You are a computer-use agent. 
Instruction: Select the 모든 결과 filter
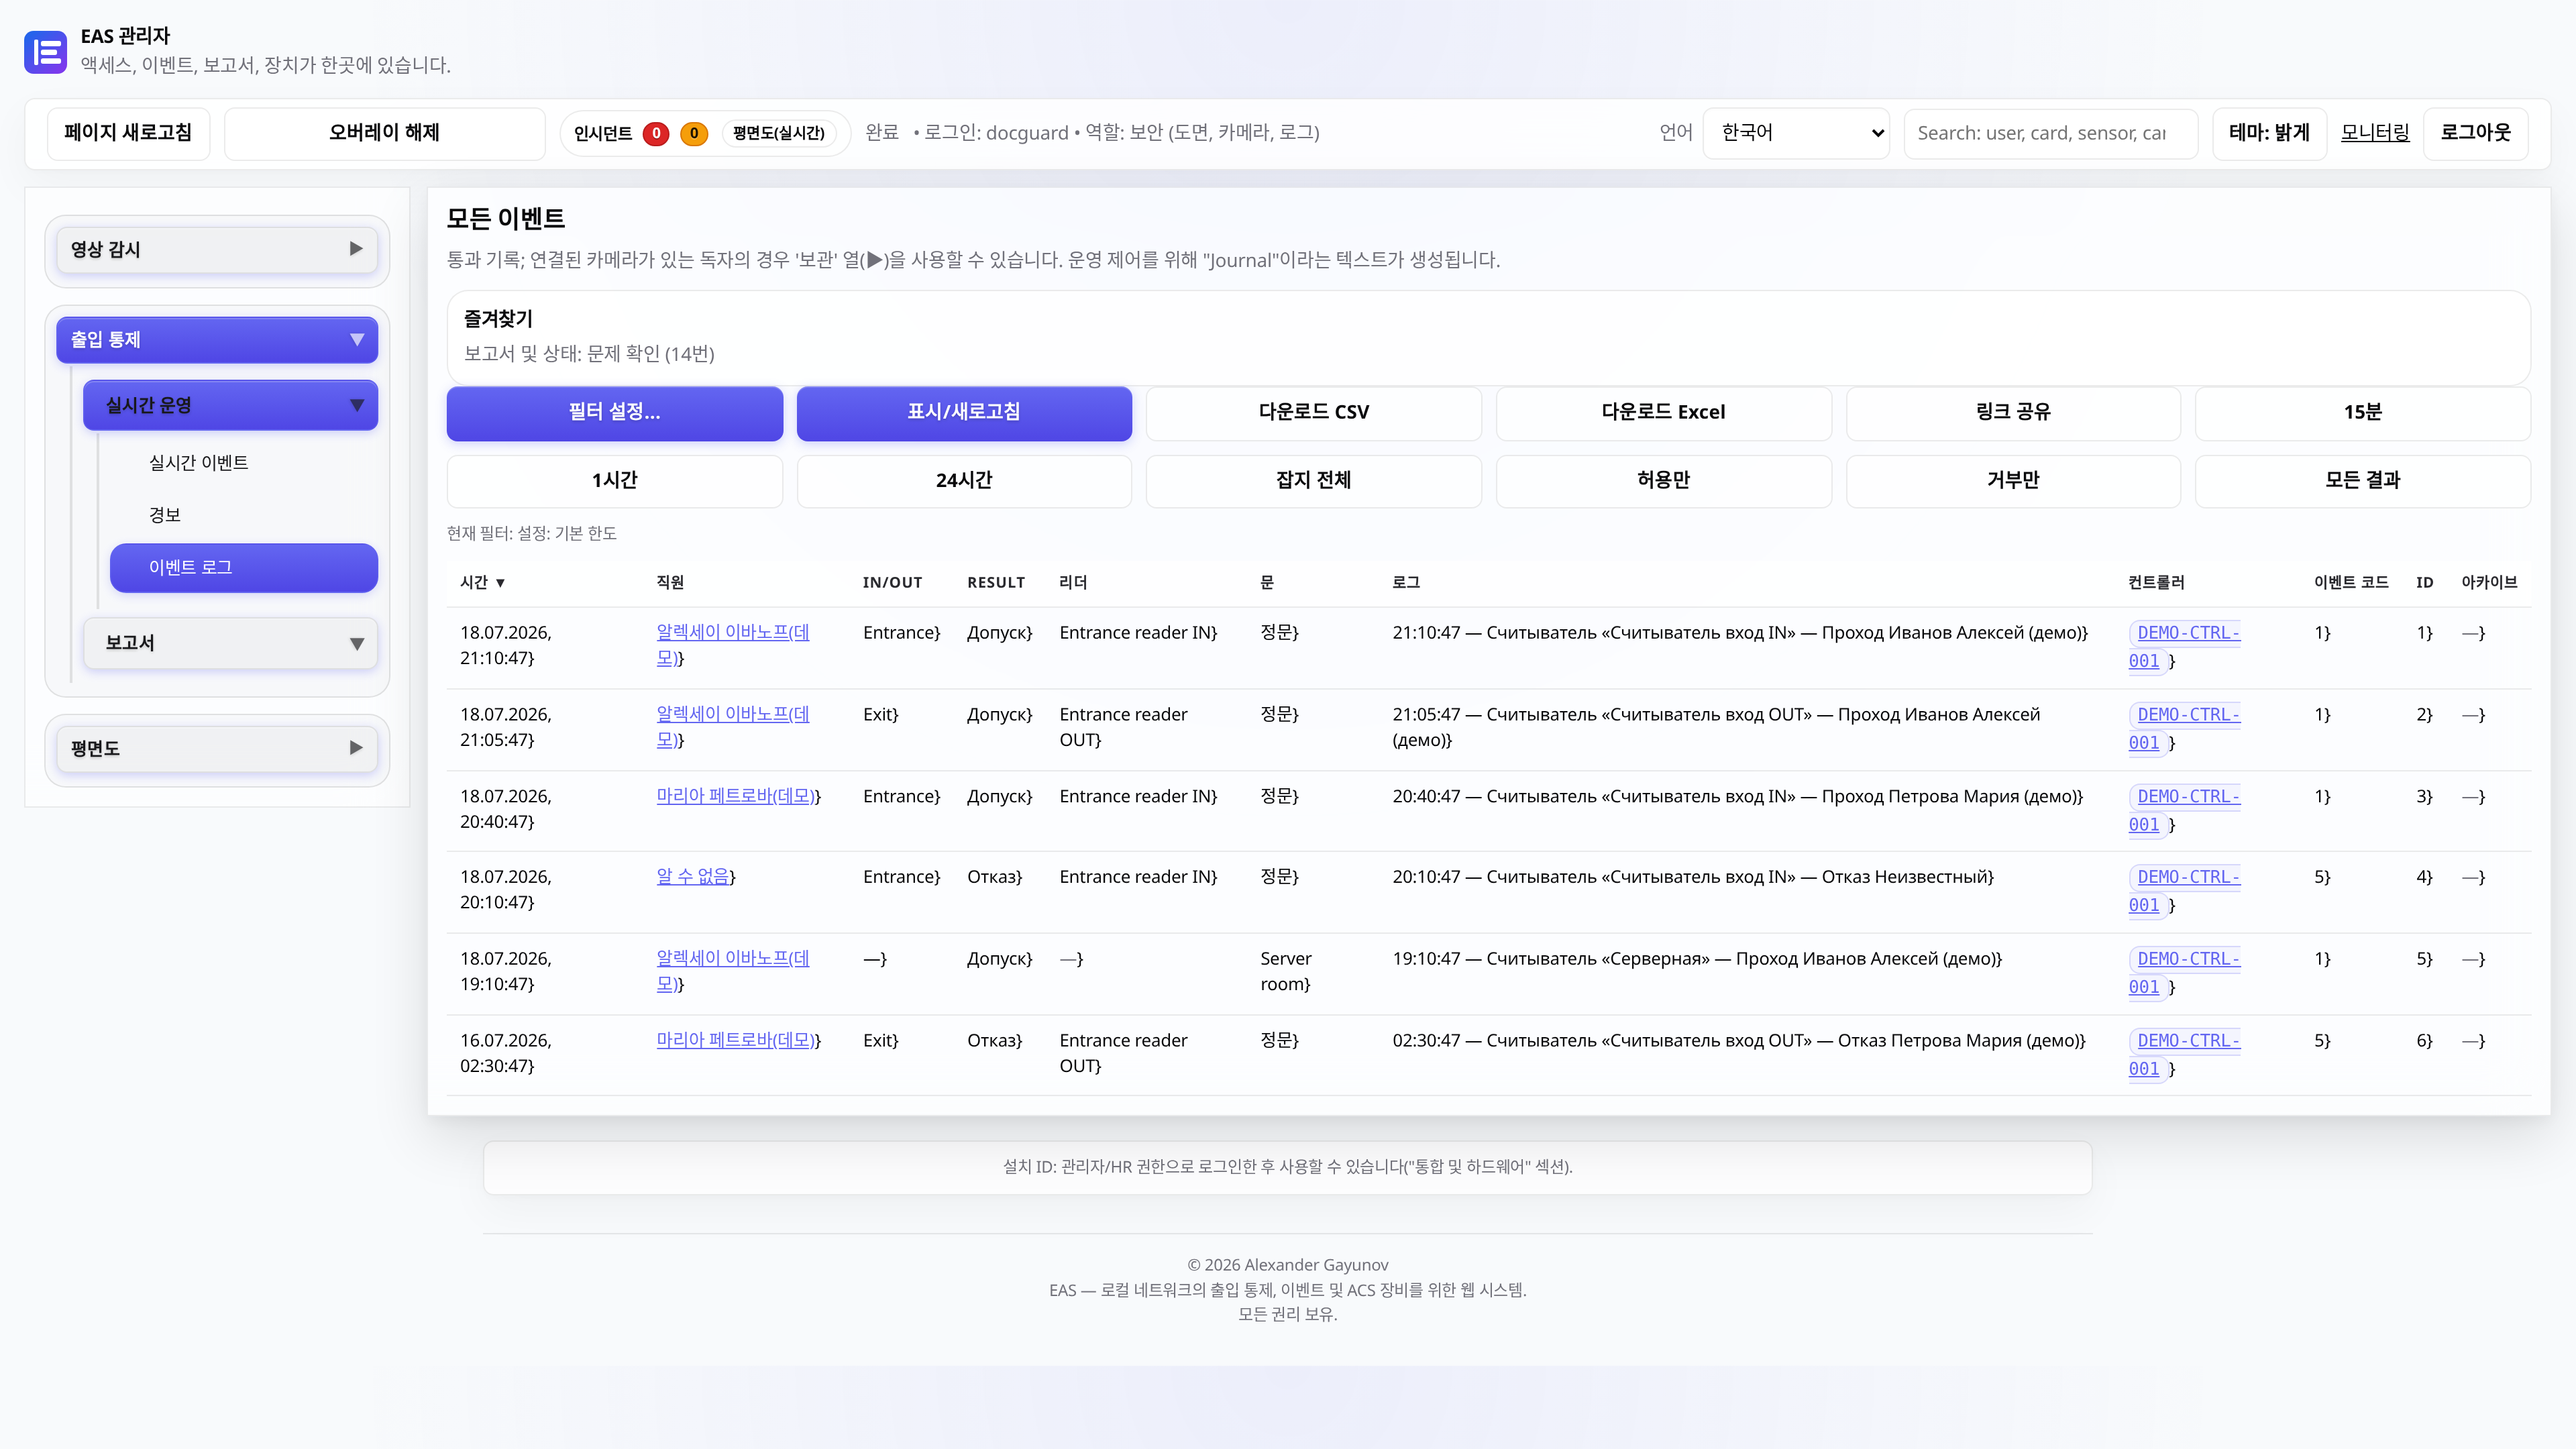point(2362,481)
